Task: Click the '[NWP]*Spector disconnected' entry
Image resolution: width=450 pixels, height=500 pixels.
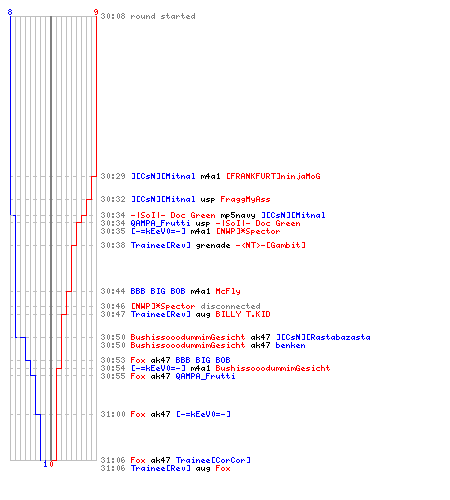Action: point(195,306)
